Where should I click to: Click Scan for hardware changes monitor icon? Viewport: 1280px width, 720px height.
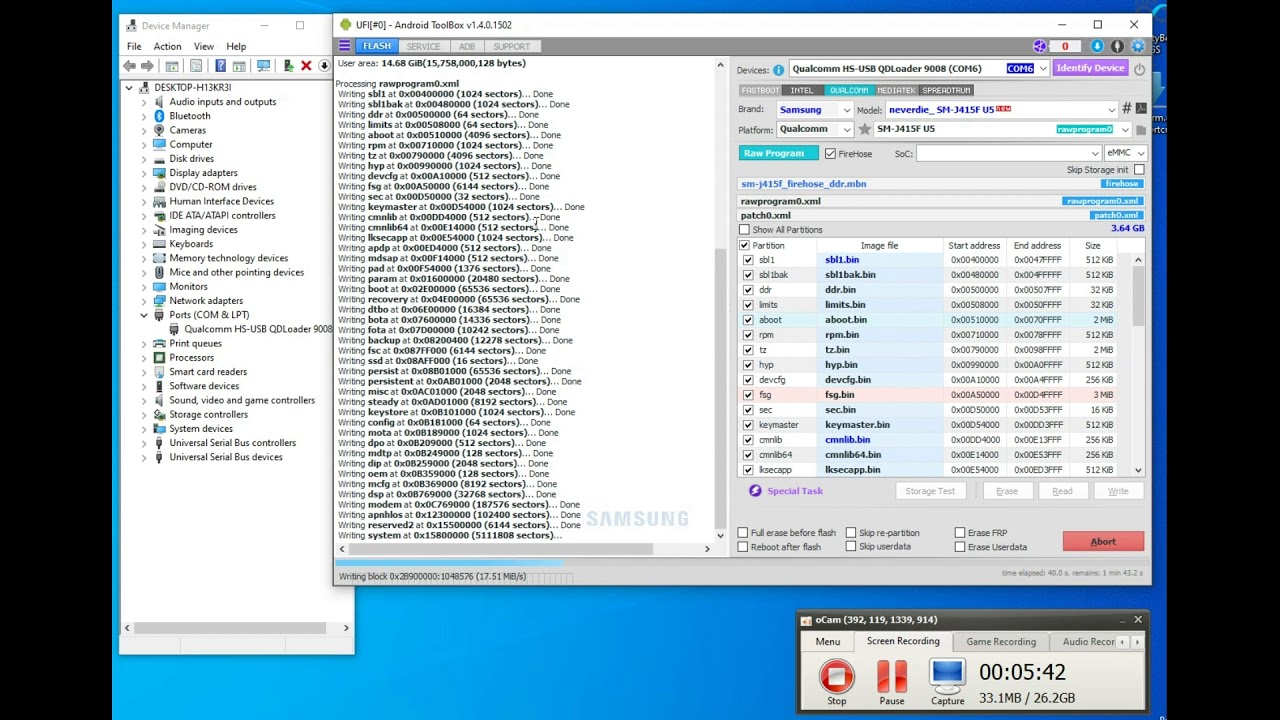263,66
